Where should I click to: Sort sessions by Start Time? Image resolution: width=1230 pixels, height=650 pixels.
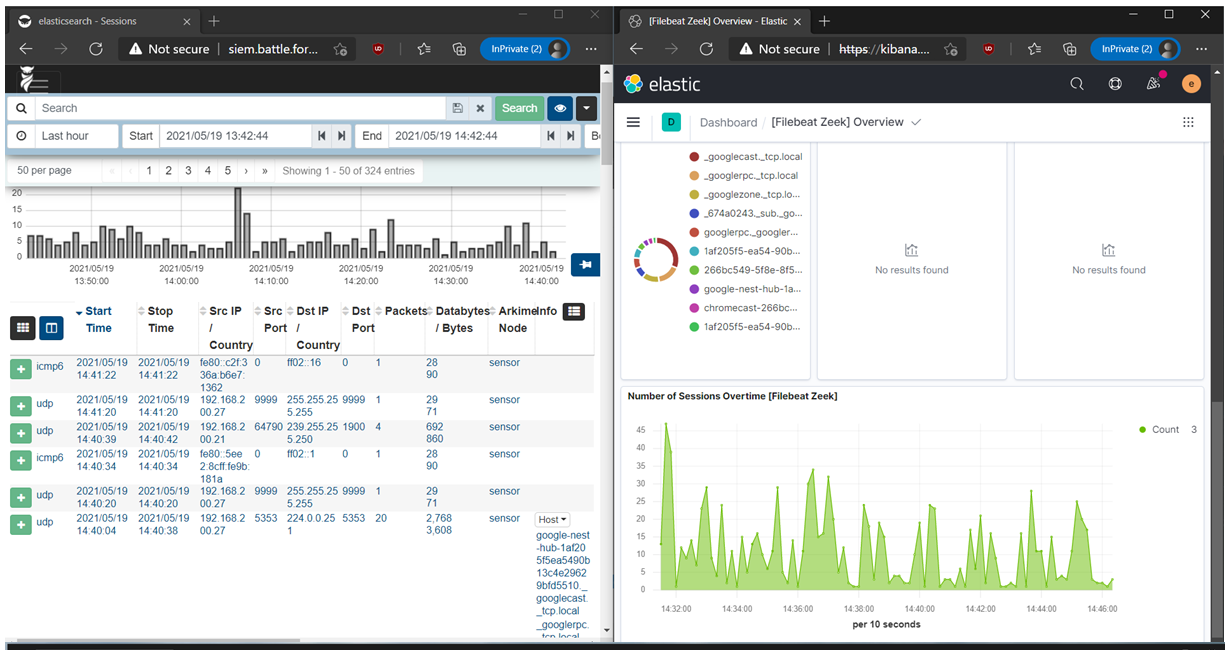click(98, 319)
